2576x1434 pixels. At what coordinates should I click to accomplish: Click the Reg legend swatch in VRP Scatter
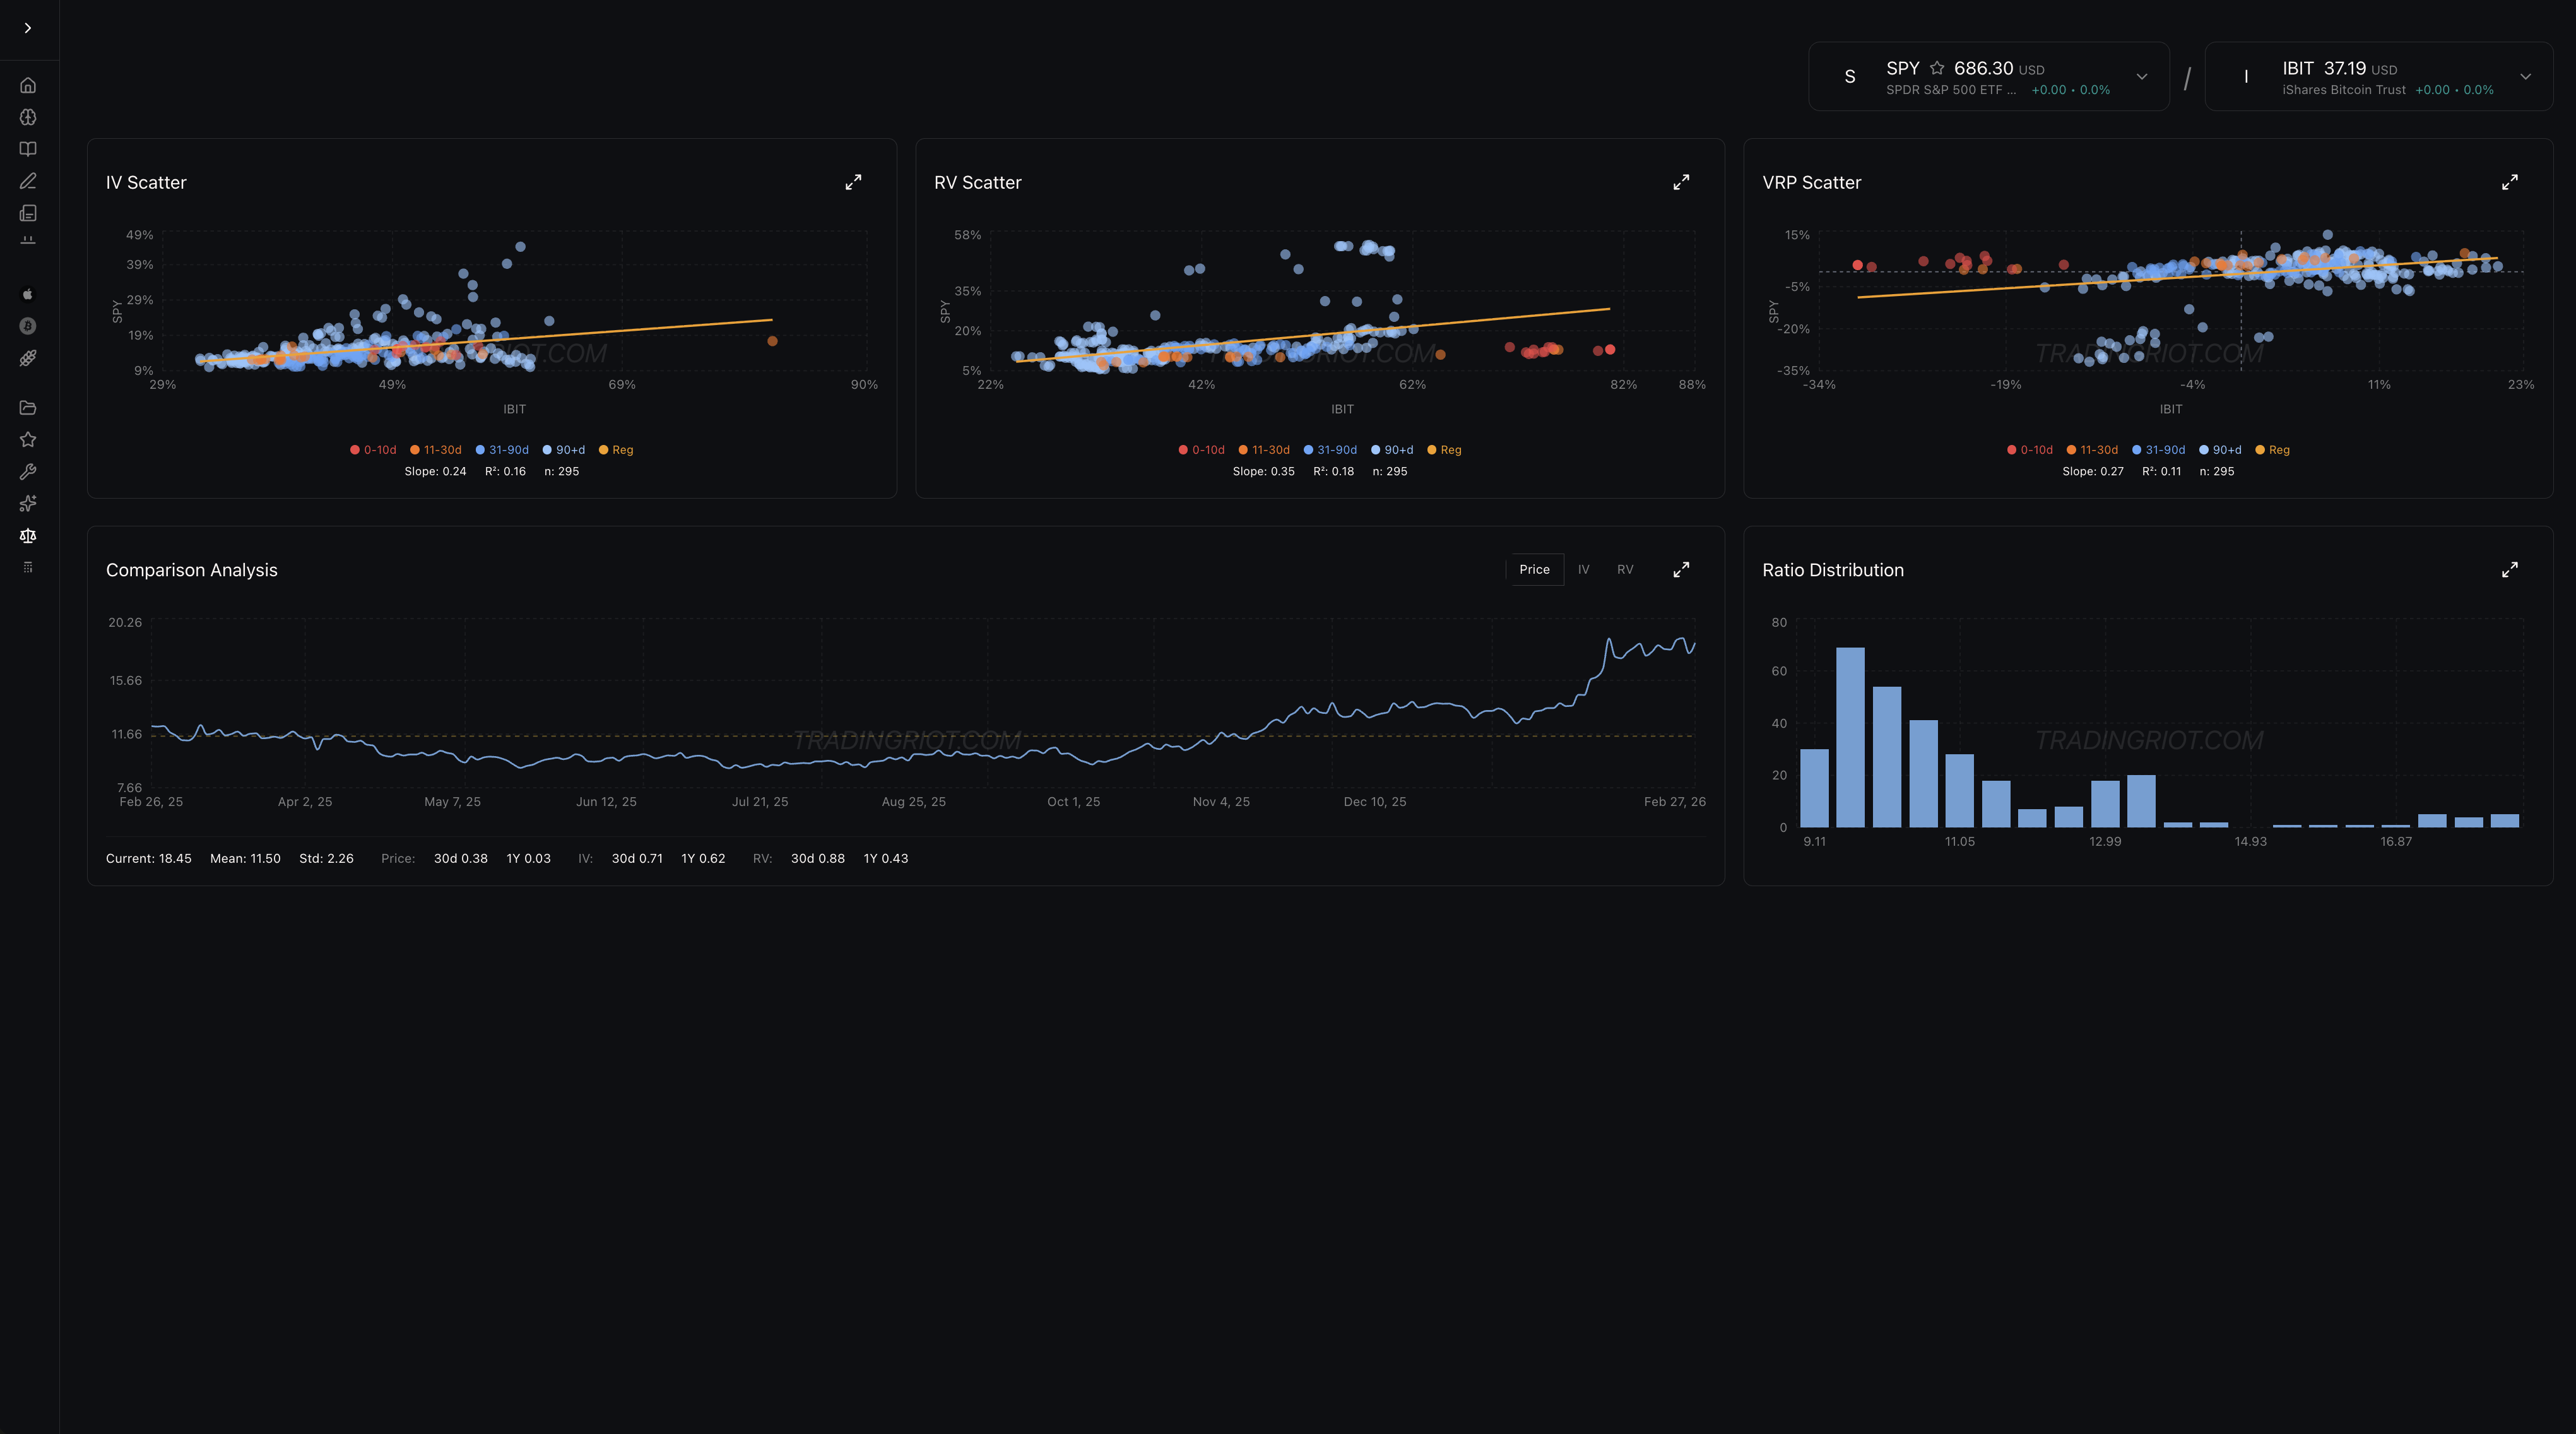(x=2260, y=450)
